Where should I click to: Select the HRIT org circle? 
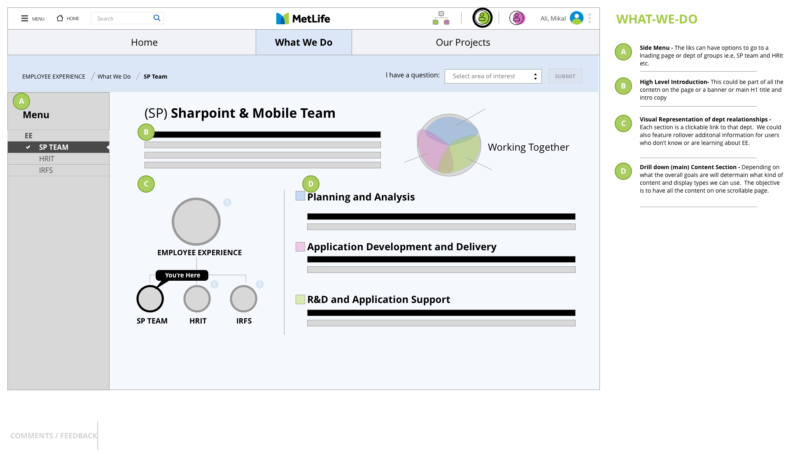[x=197, y=298]
